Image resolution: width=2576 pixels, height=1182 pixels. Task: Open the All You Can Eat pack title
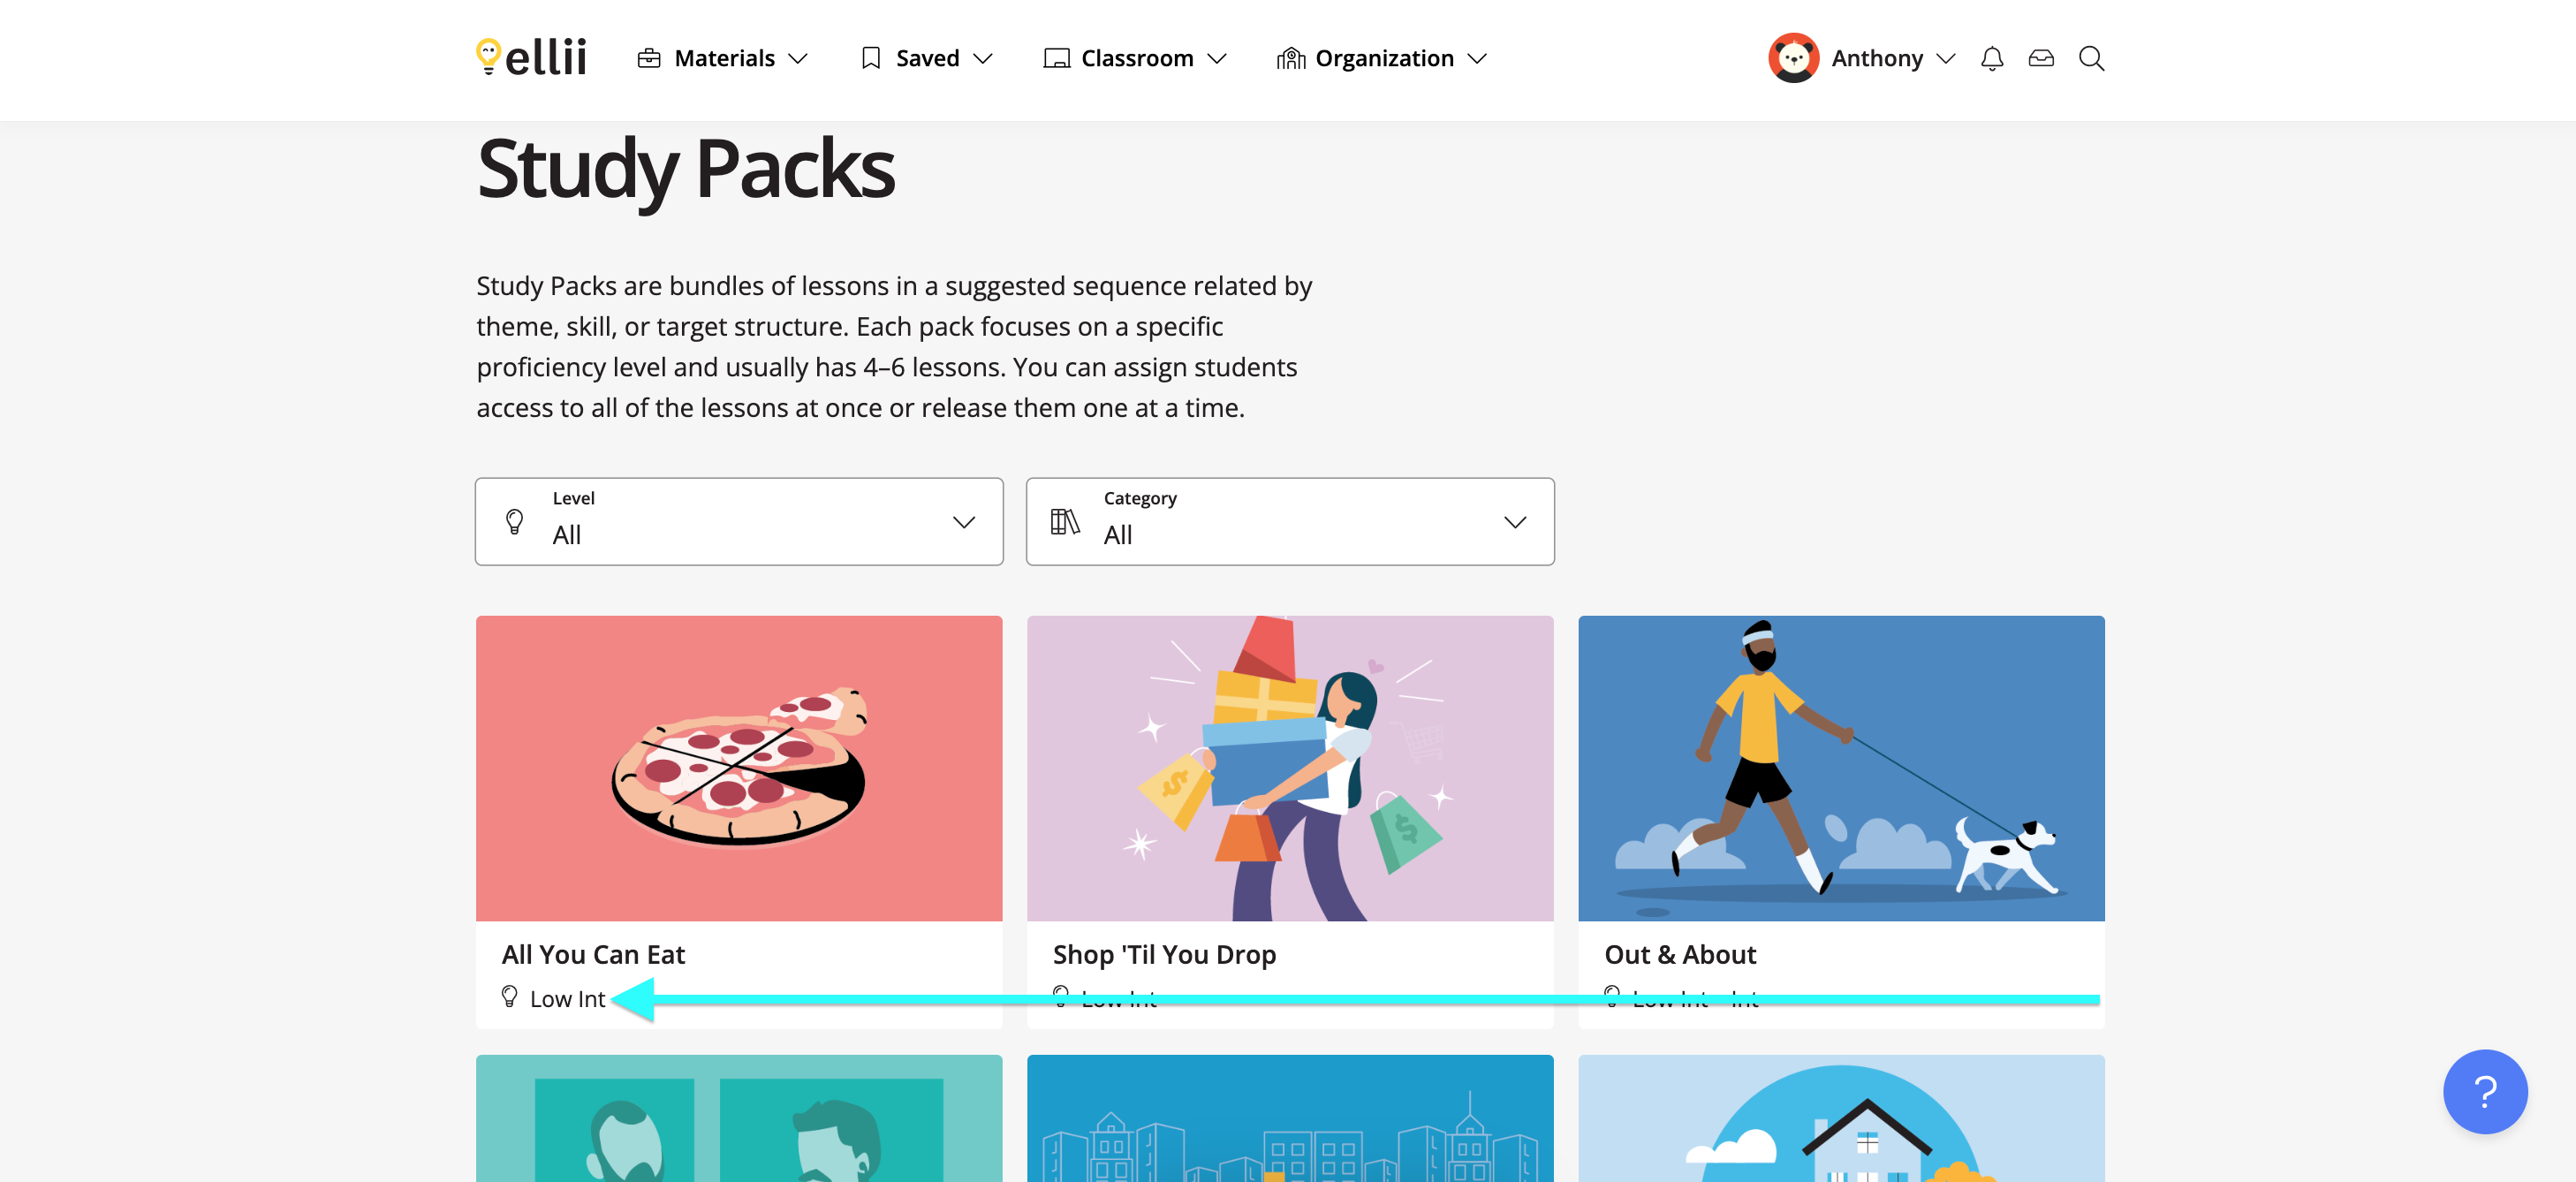coord(593,954)
